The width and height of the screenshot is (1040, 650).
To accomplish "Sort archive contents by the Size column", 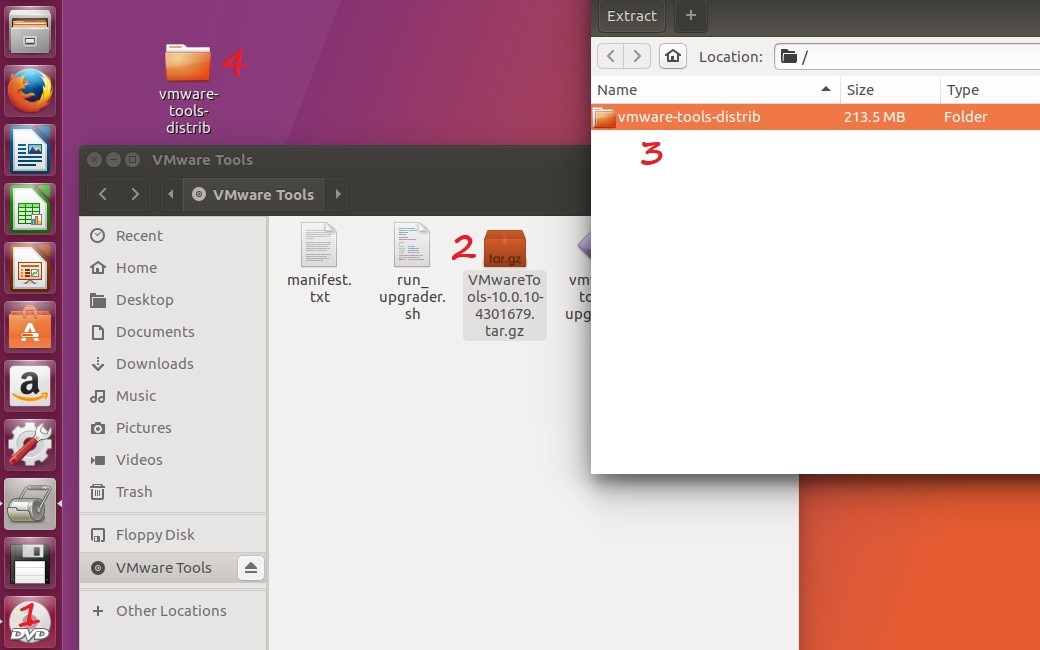I will tap(890, 90).
